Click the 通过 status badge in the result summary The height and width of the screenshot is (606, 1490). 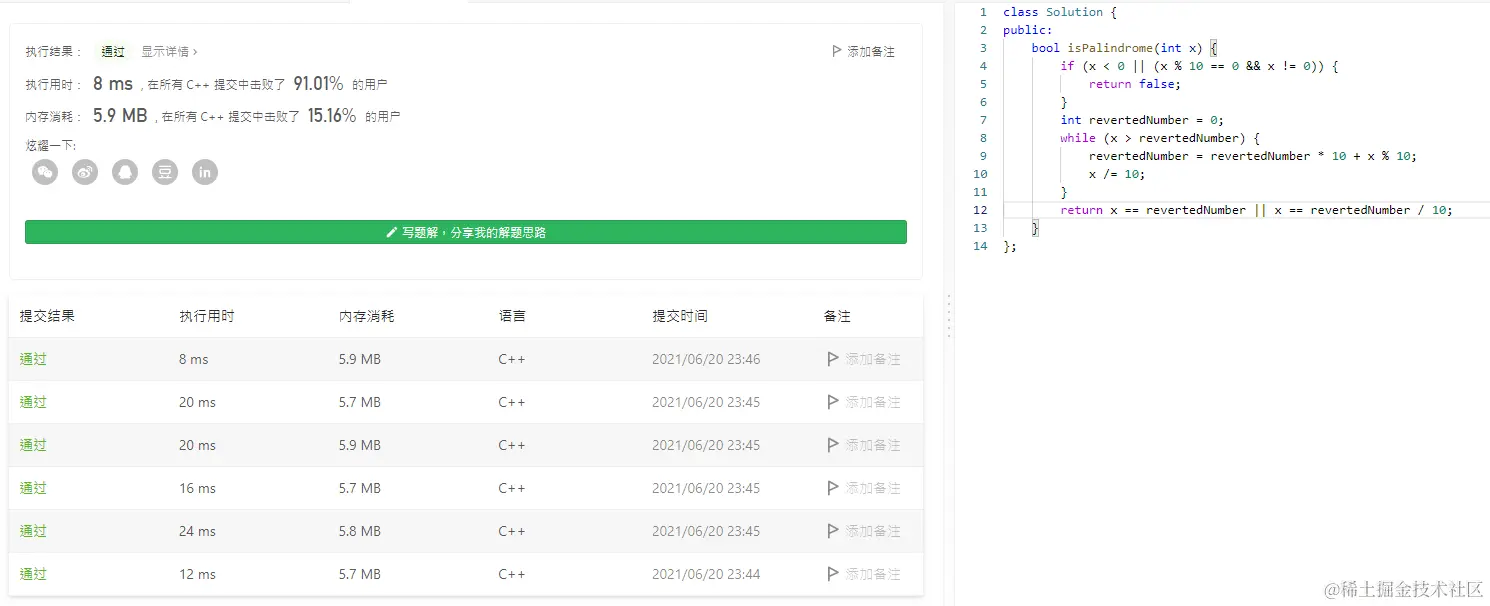(x=113, y=51)
